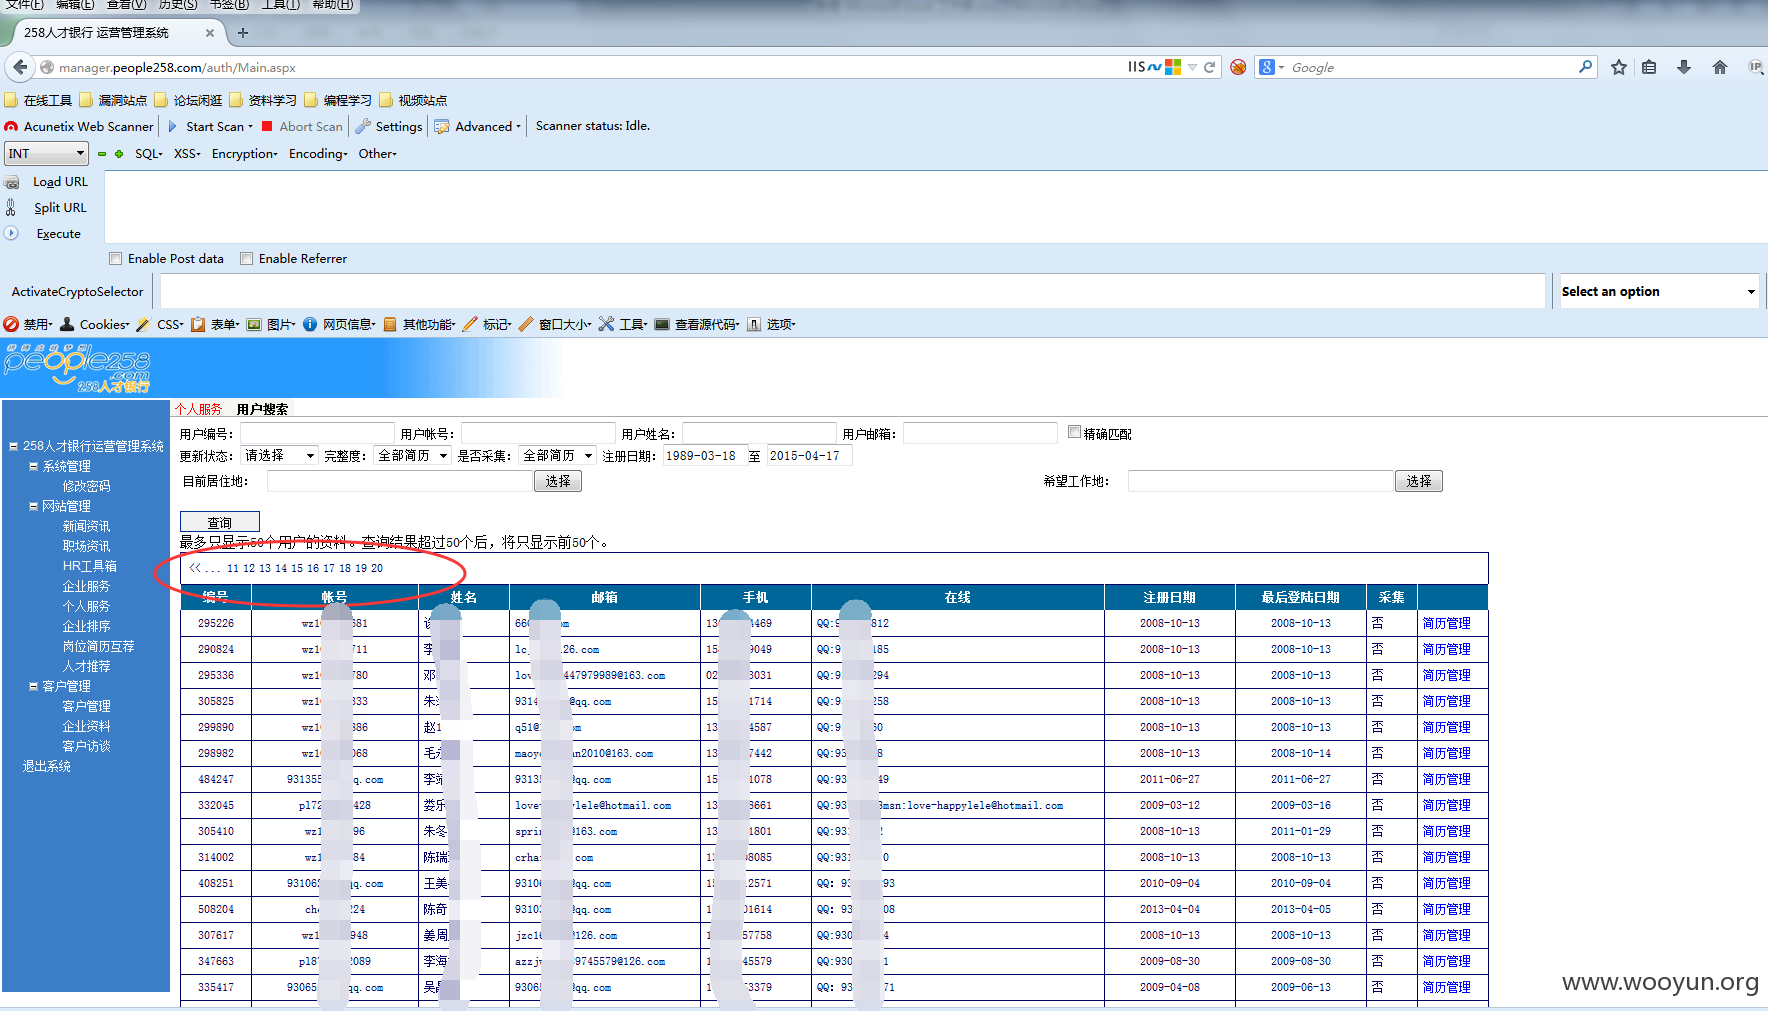The width and height of the screenshot is (1768, 1011).
Task: Bookmark the page with the star icon
Action: click(1619, 67)
